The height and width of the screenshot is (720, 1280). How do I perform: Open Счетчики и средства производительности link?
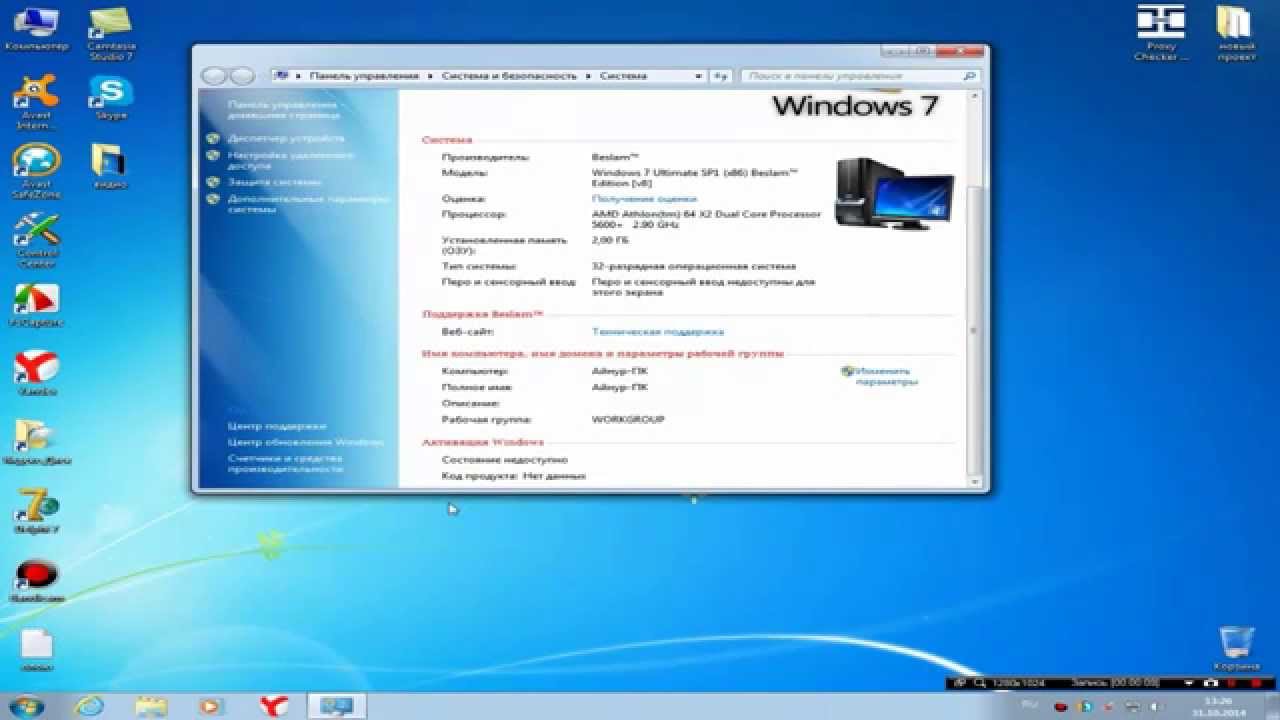pos(288,463)
